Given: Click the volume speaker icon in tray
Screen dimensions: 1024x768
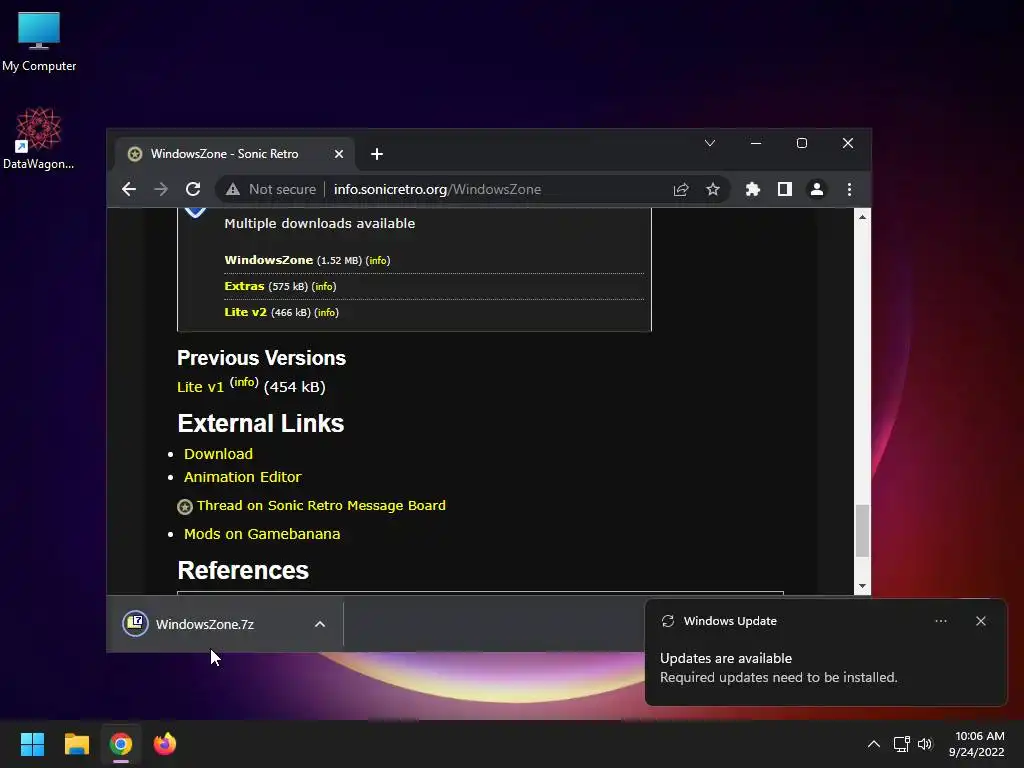Looking at the screenshot, I should (925, 744).
